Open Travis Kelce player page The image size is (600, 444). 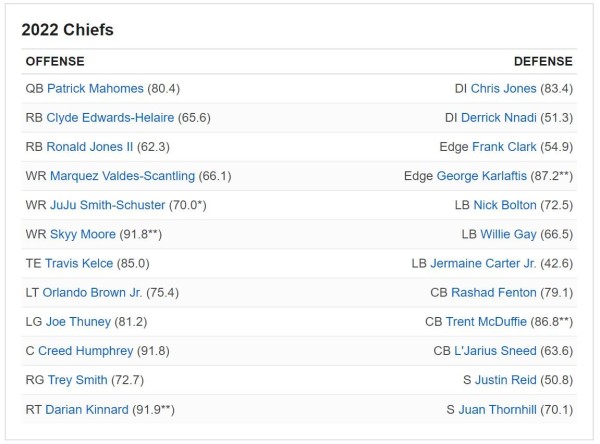(x=79, y=264)
